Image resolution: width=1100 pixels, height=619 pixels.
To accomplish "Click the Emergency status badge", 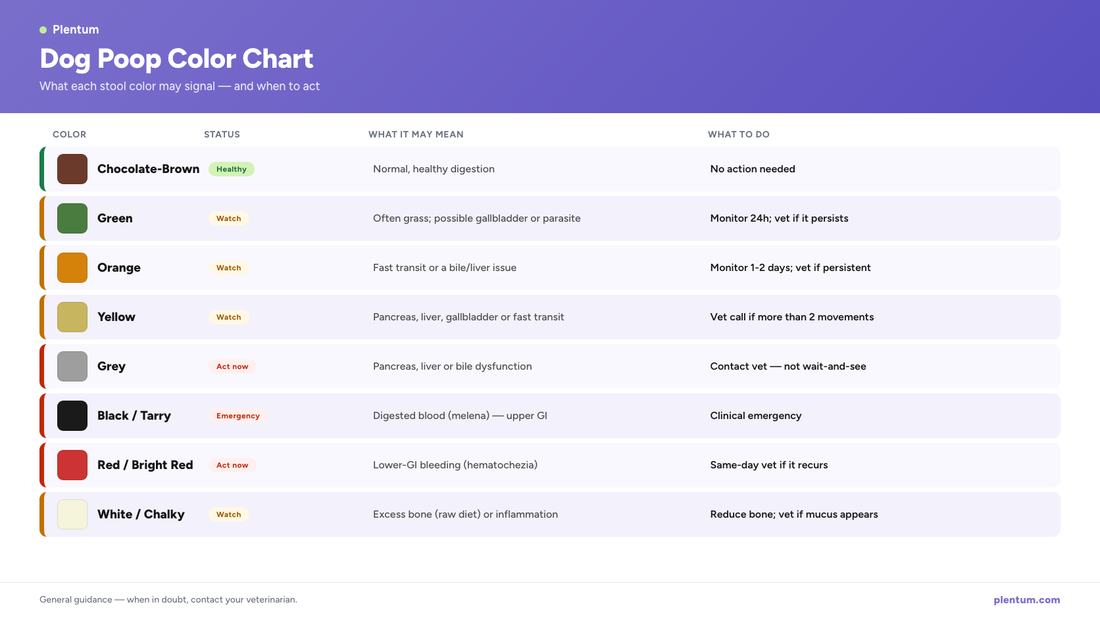I will [238, 415].
